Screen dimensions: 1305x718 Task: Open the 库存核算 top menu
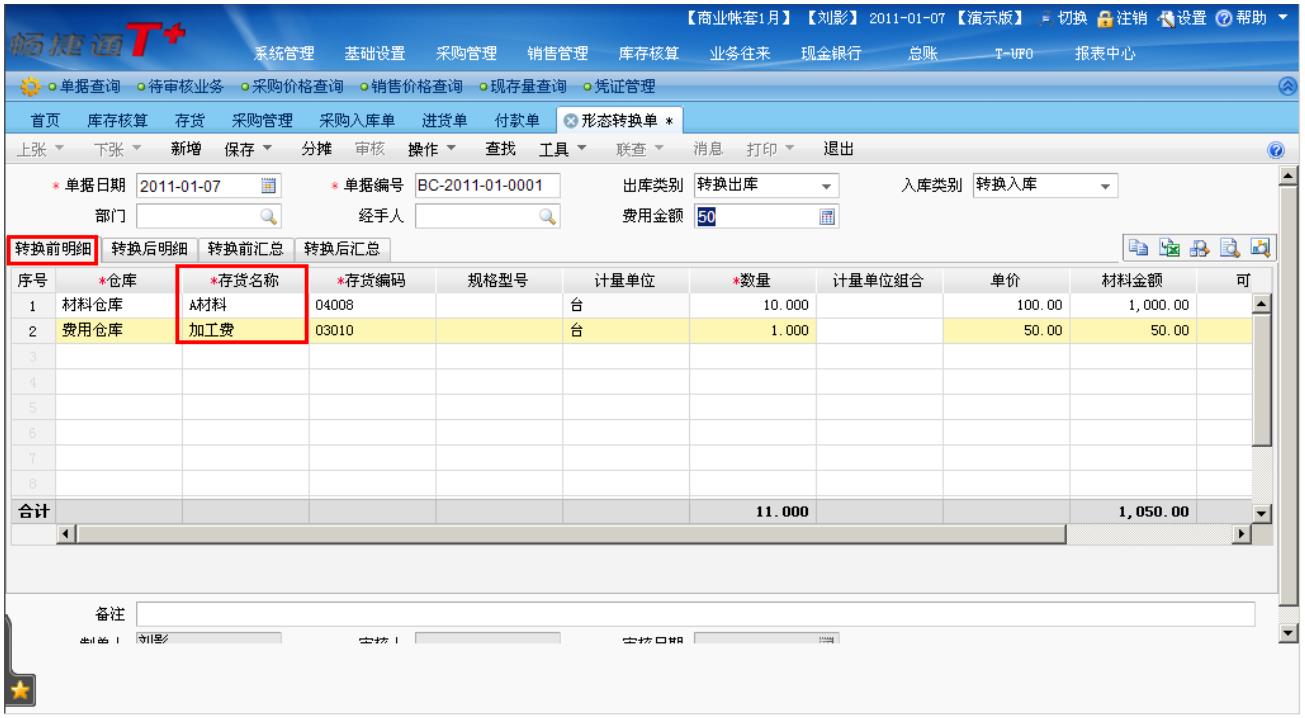pos(645,53)
